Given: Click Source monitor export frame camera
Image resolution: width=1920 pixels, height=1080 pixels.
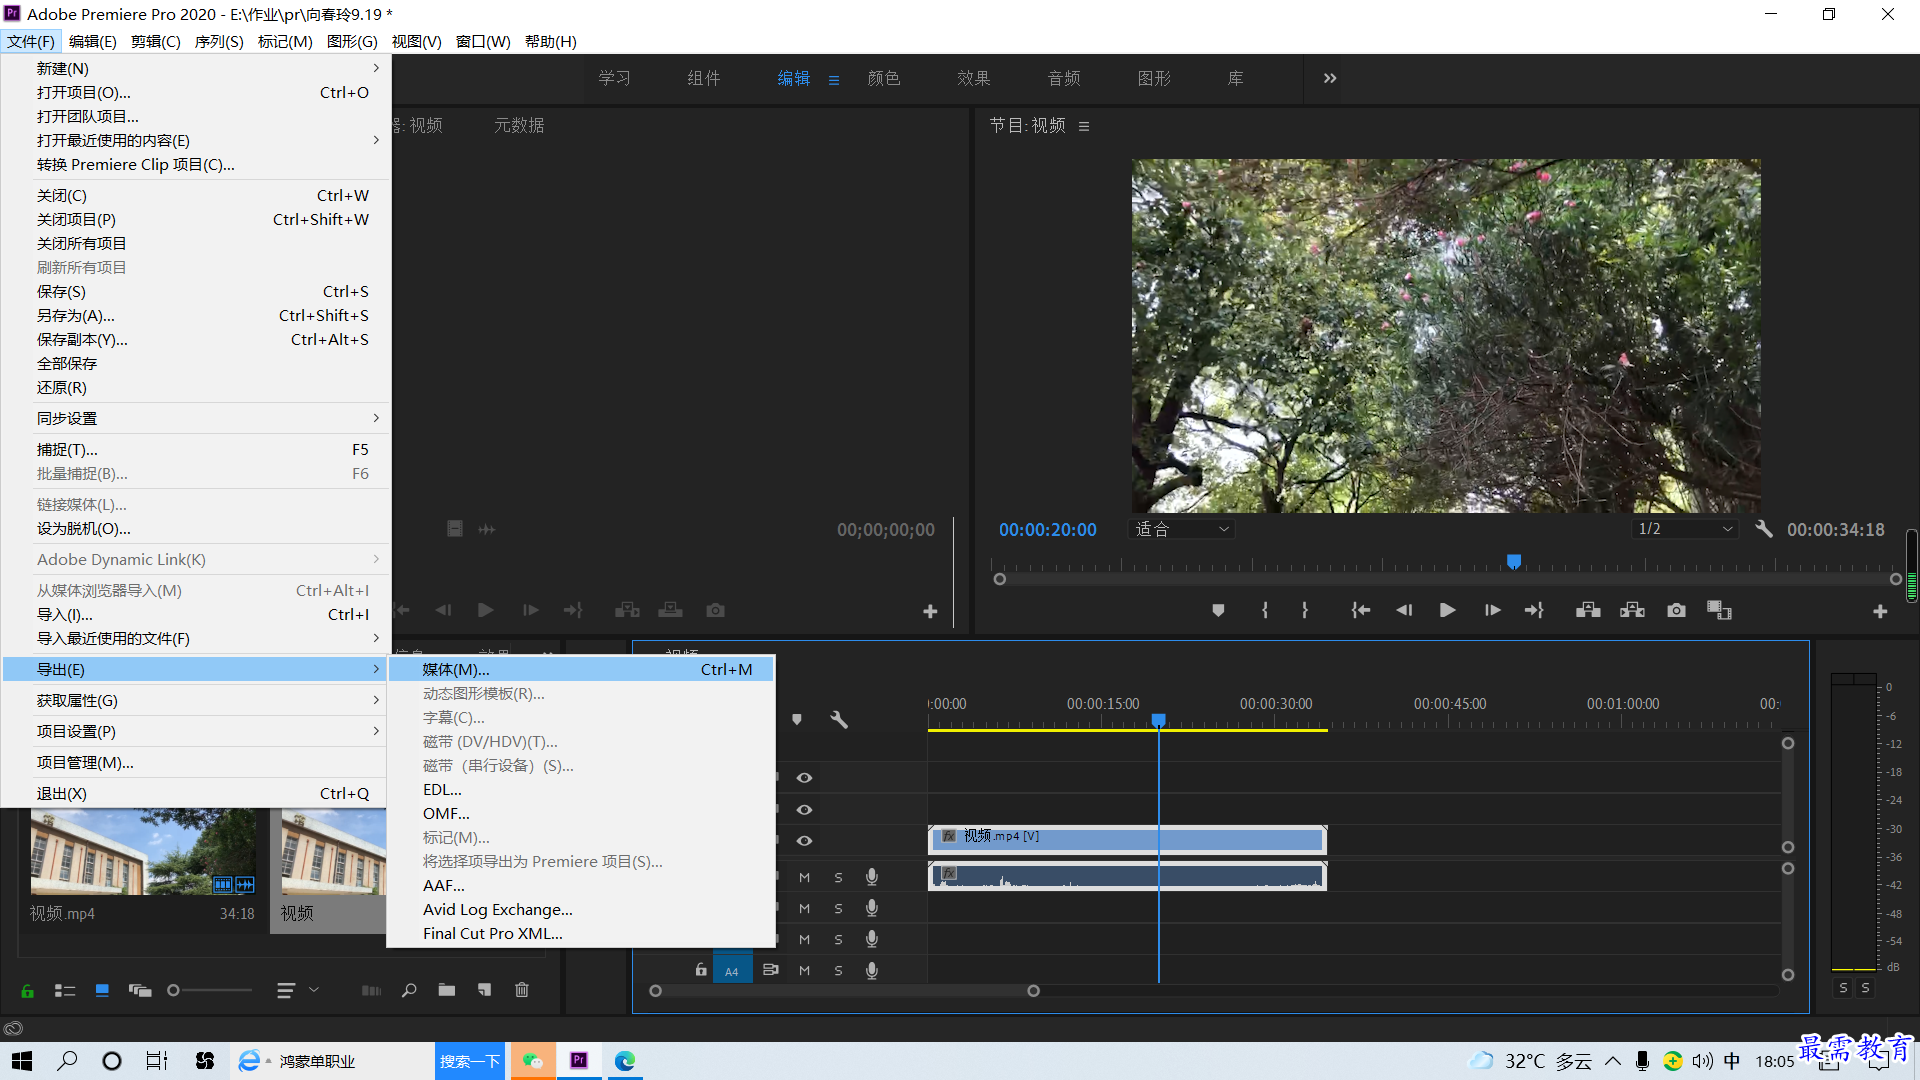Looking at the screenshot, I should [715, 610].
